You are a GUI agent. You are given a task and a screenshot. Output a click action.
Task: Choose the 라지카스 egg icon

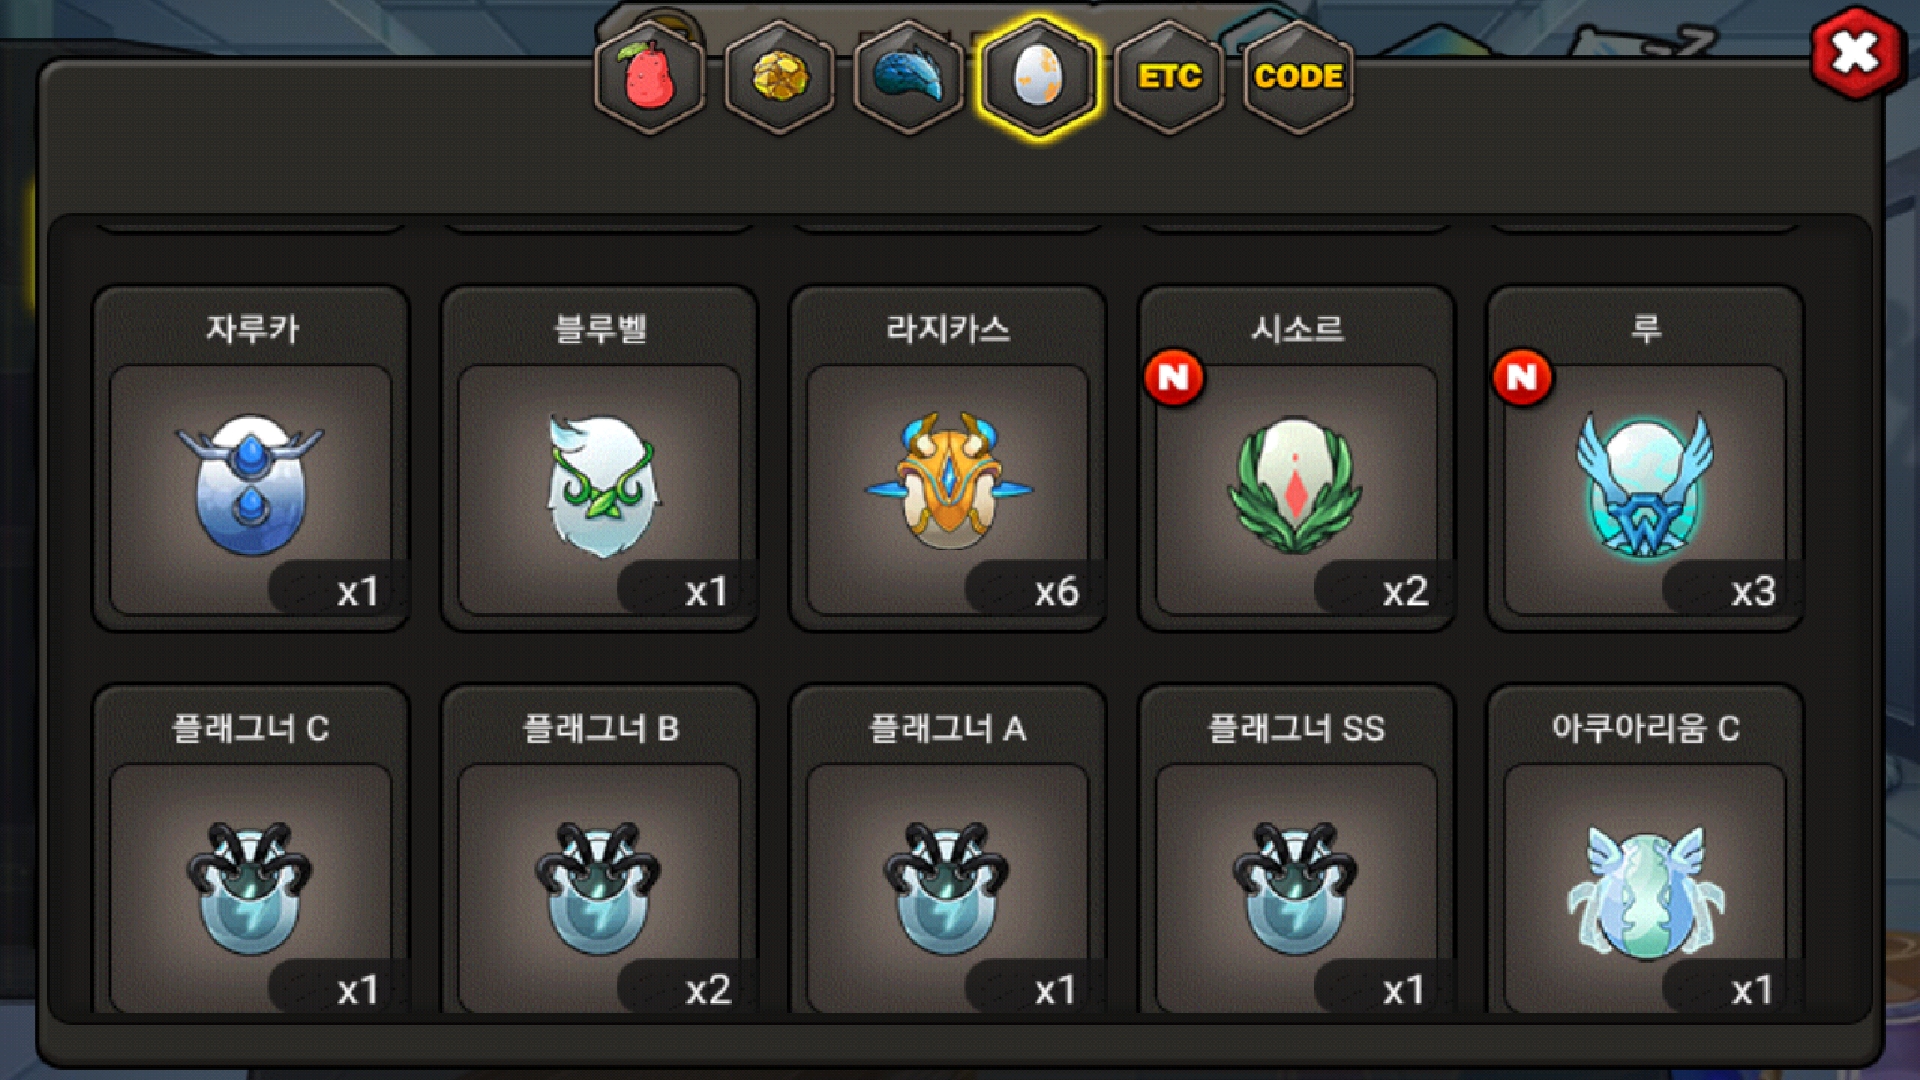(x=948, y=480)
